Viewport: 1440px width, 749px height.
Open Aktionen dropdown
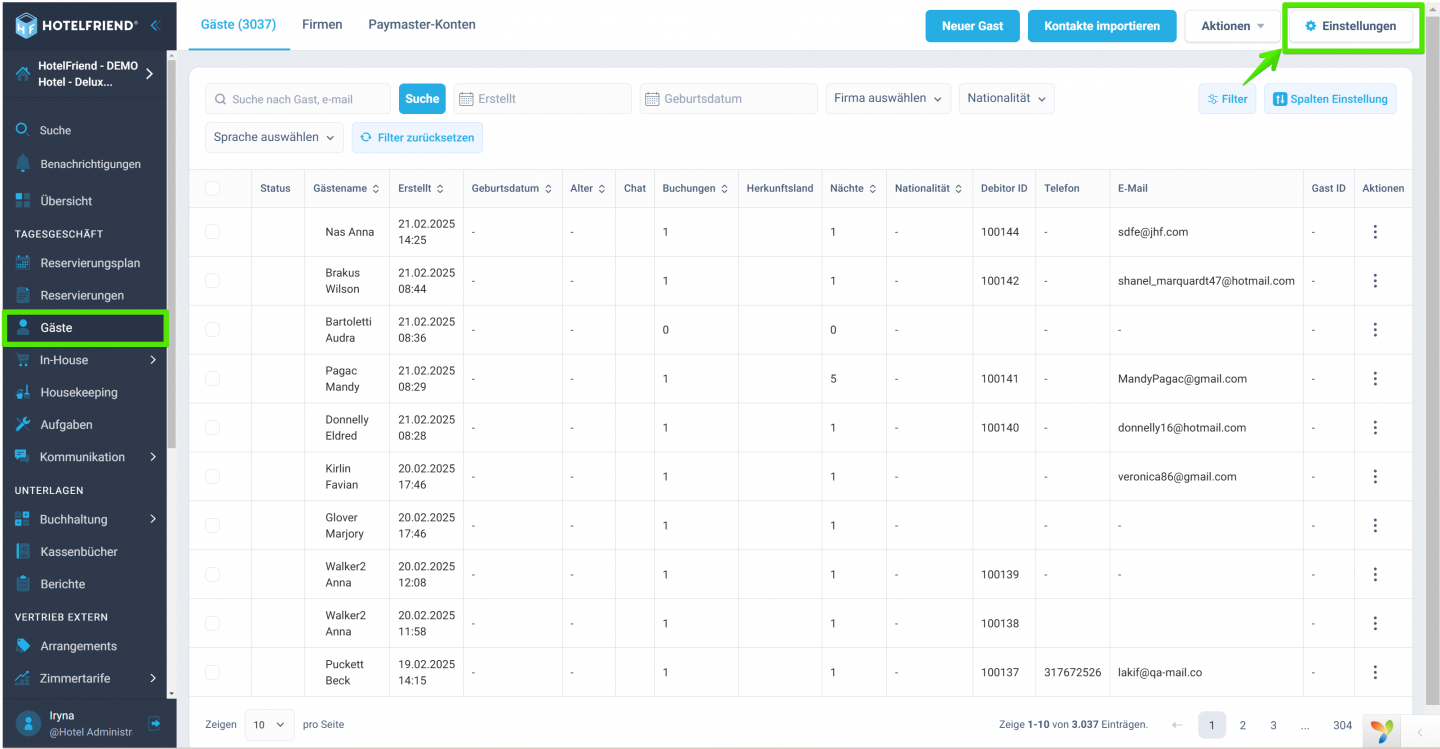(x=1233, y=26)
